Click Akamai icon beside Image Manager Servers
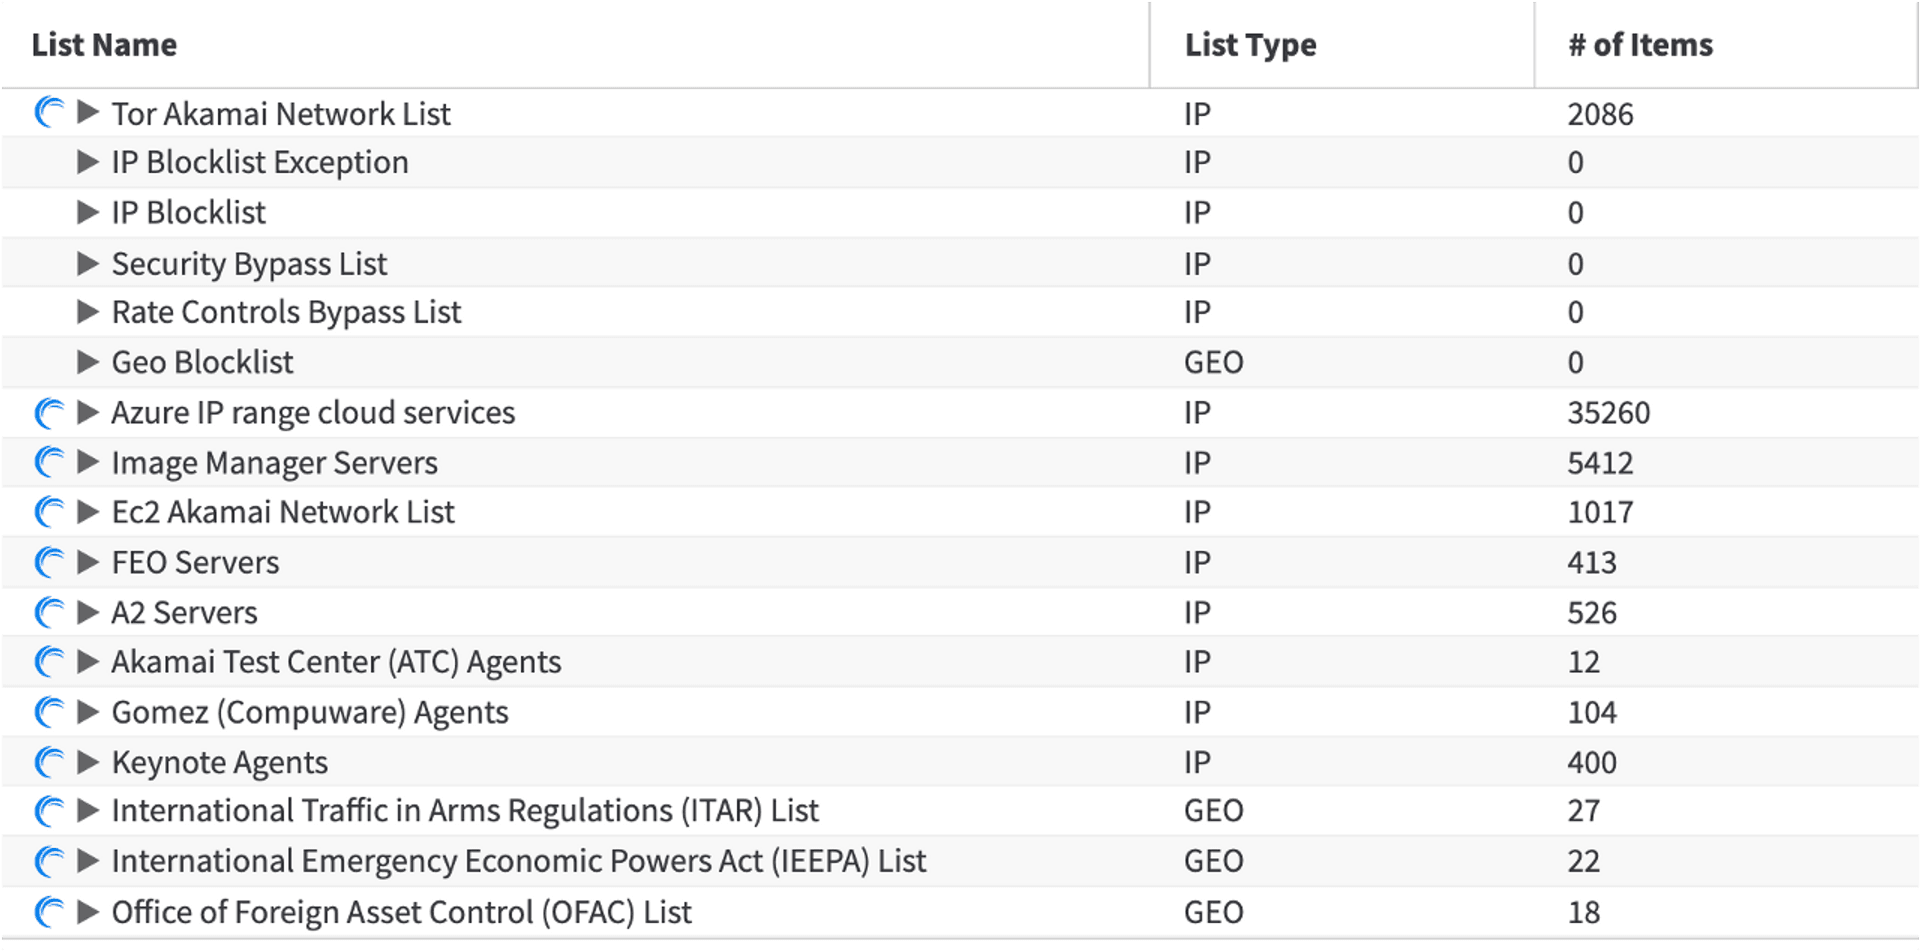The width and height of the screenshot is (1920, 951). tap(49, 462)
